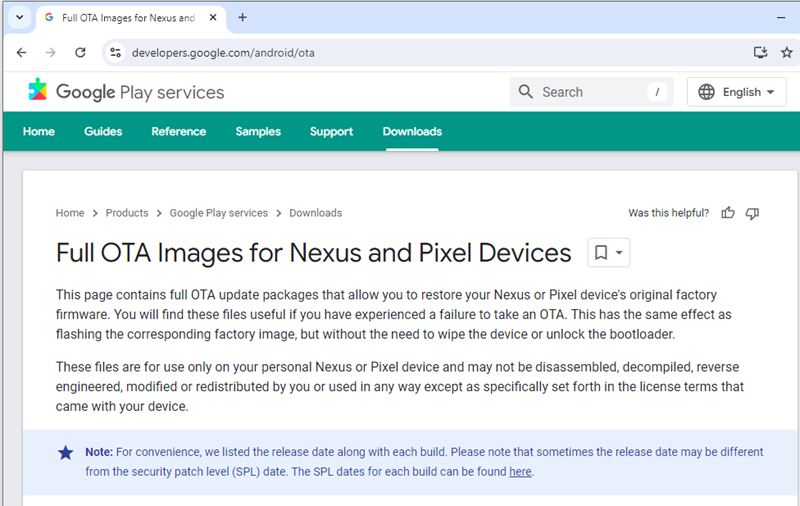Image resolution: width=800 pixels, height=506 pixels.
Task: Click the Google Play services logo
Action: (126, 92)
